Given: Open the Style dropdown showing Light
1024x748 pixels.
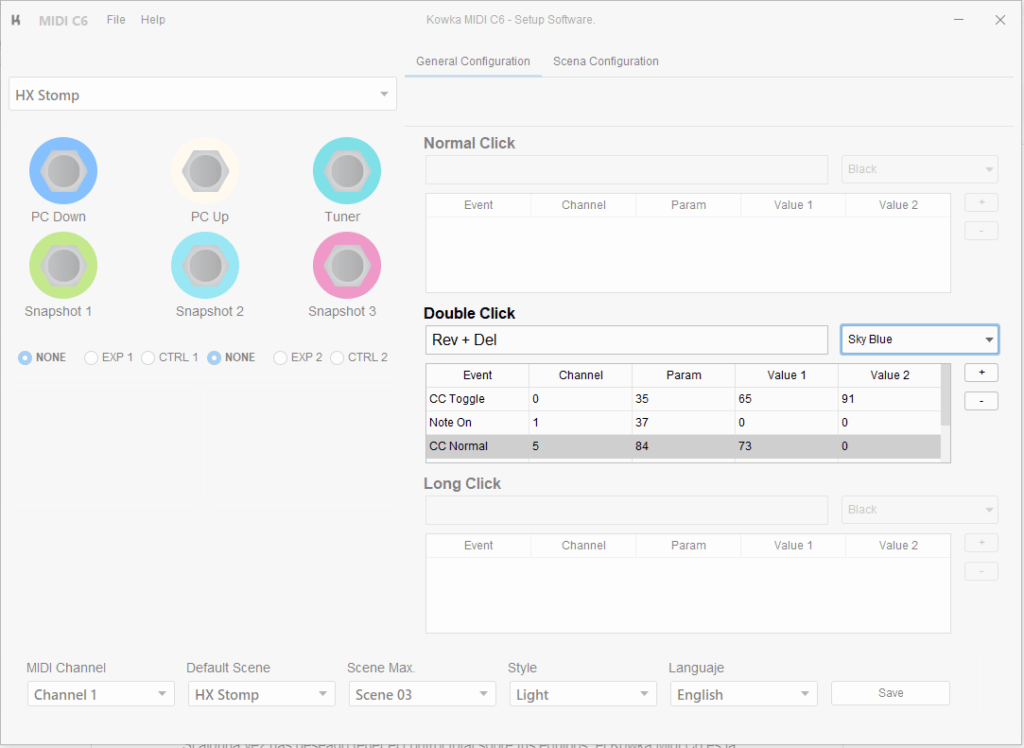Looking at the screenshot, I should tap(583, 694).
